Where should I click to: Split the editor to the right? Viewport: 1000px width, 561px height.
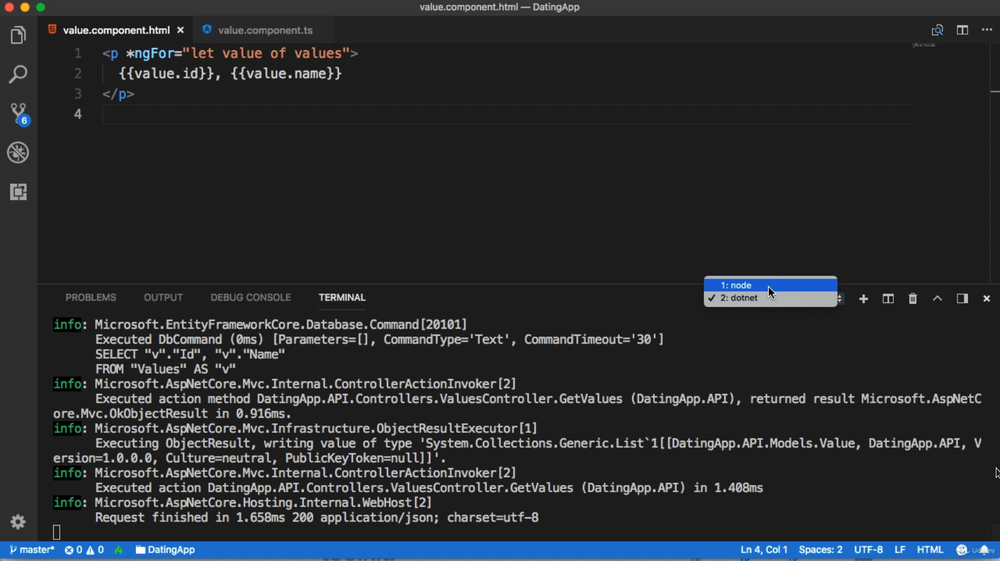point(962,30)
